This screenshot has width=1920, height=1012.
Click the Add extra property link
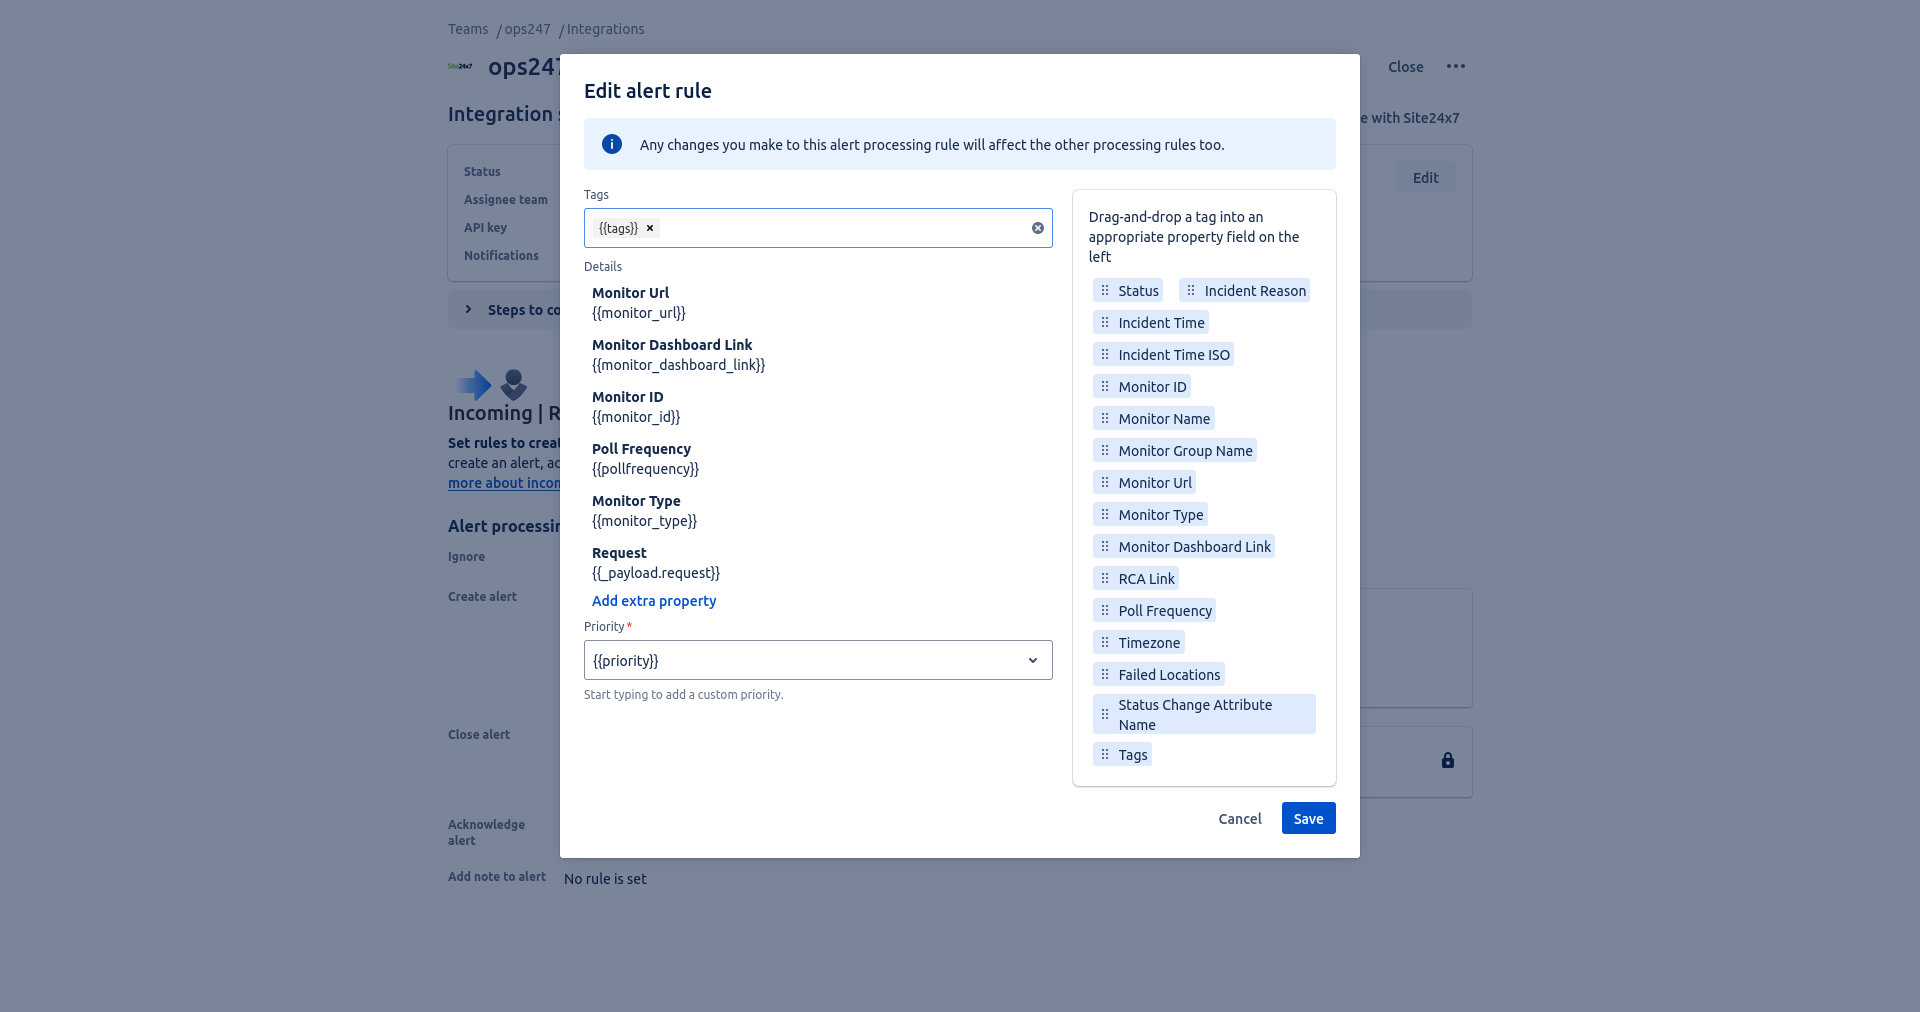(653, 601)
